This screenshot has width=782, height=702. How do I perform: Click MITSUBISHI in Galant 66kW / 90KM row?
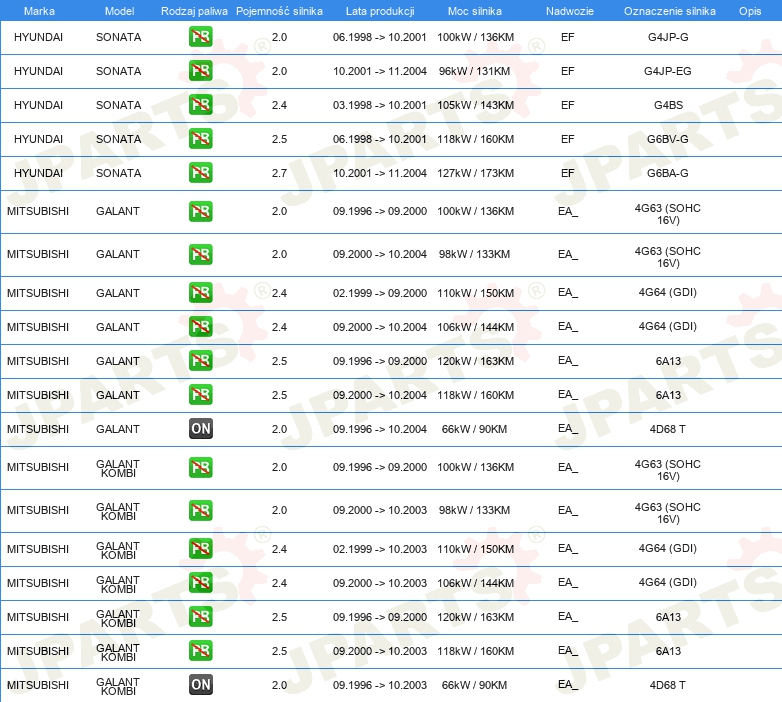[38, 429]
